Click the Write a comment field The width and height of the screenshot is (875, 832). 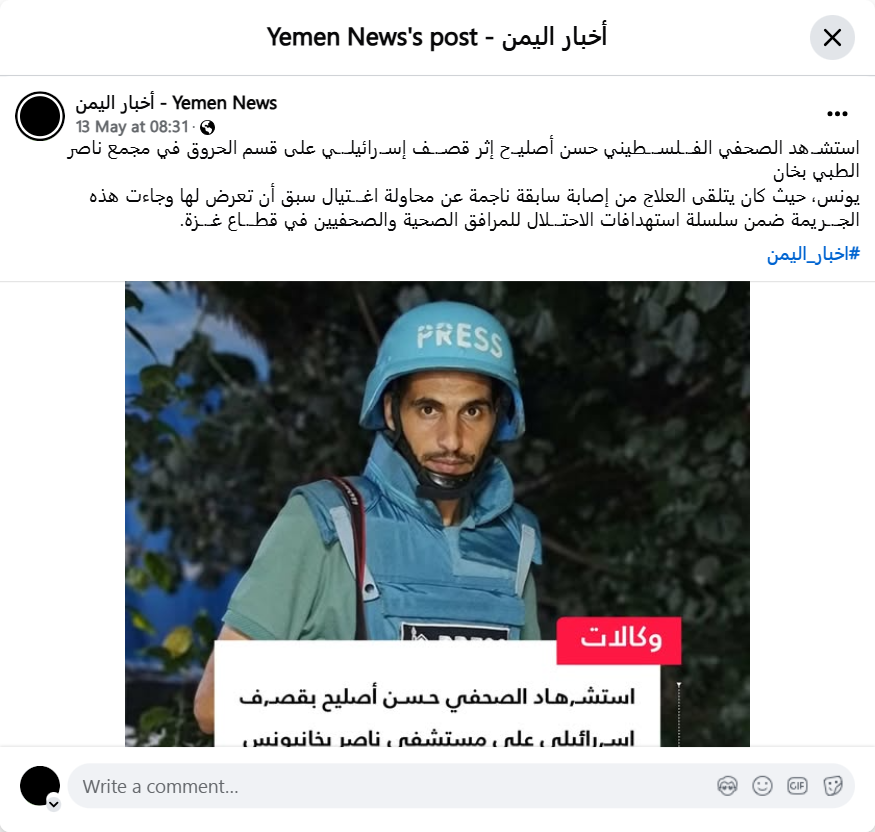click(x=391, y=786)
